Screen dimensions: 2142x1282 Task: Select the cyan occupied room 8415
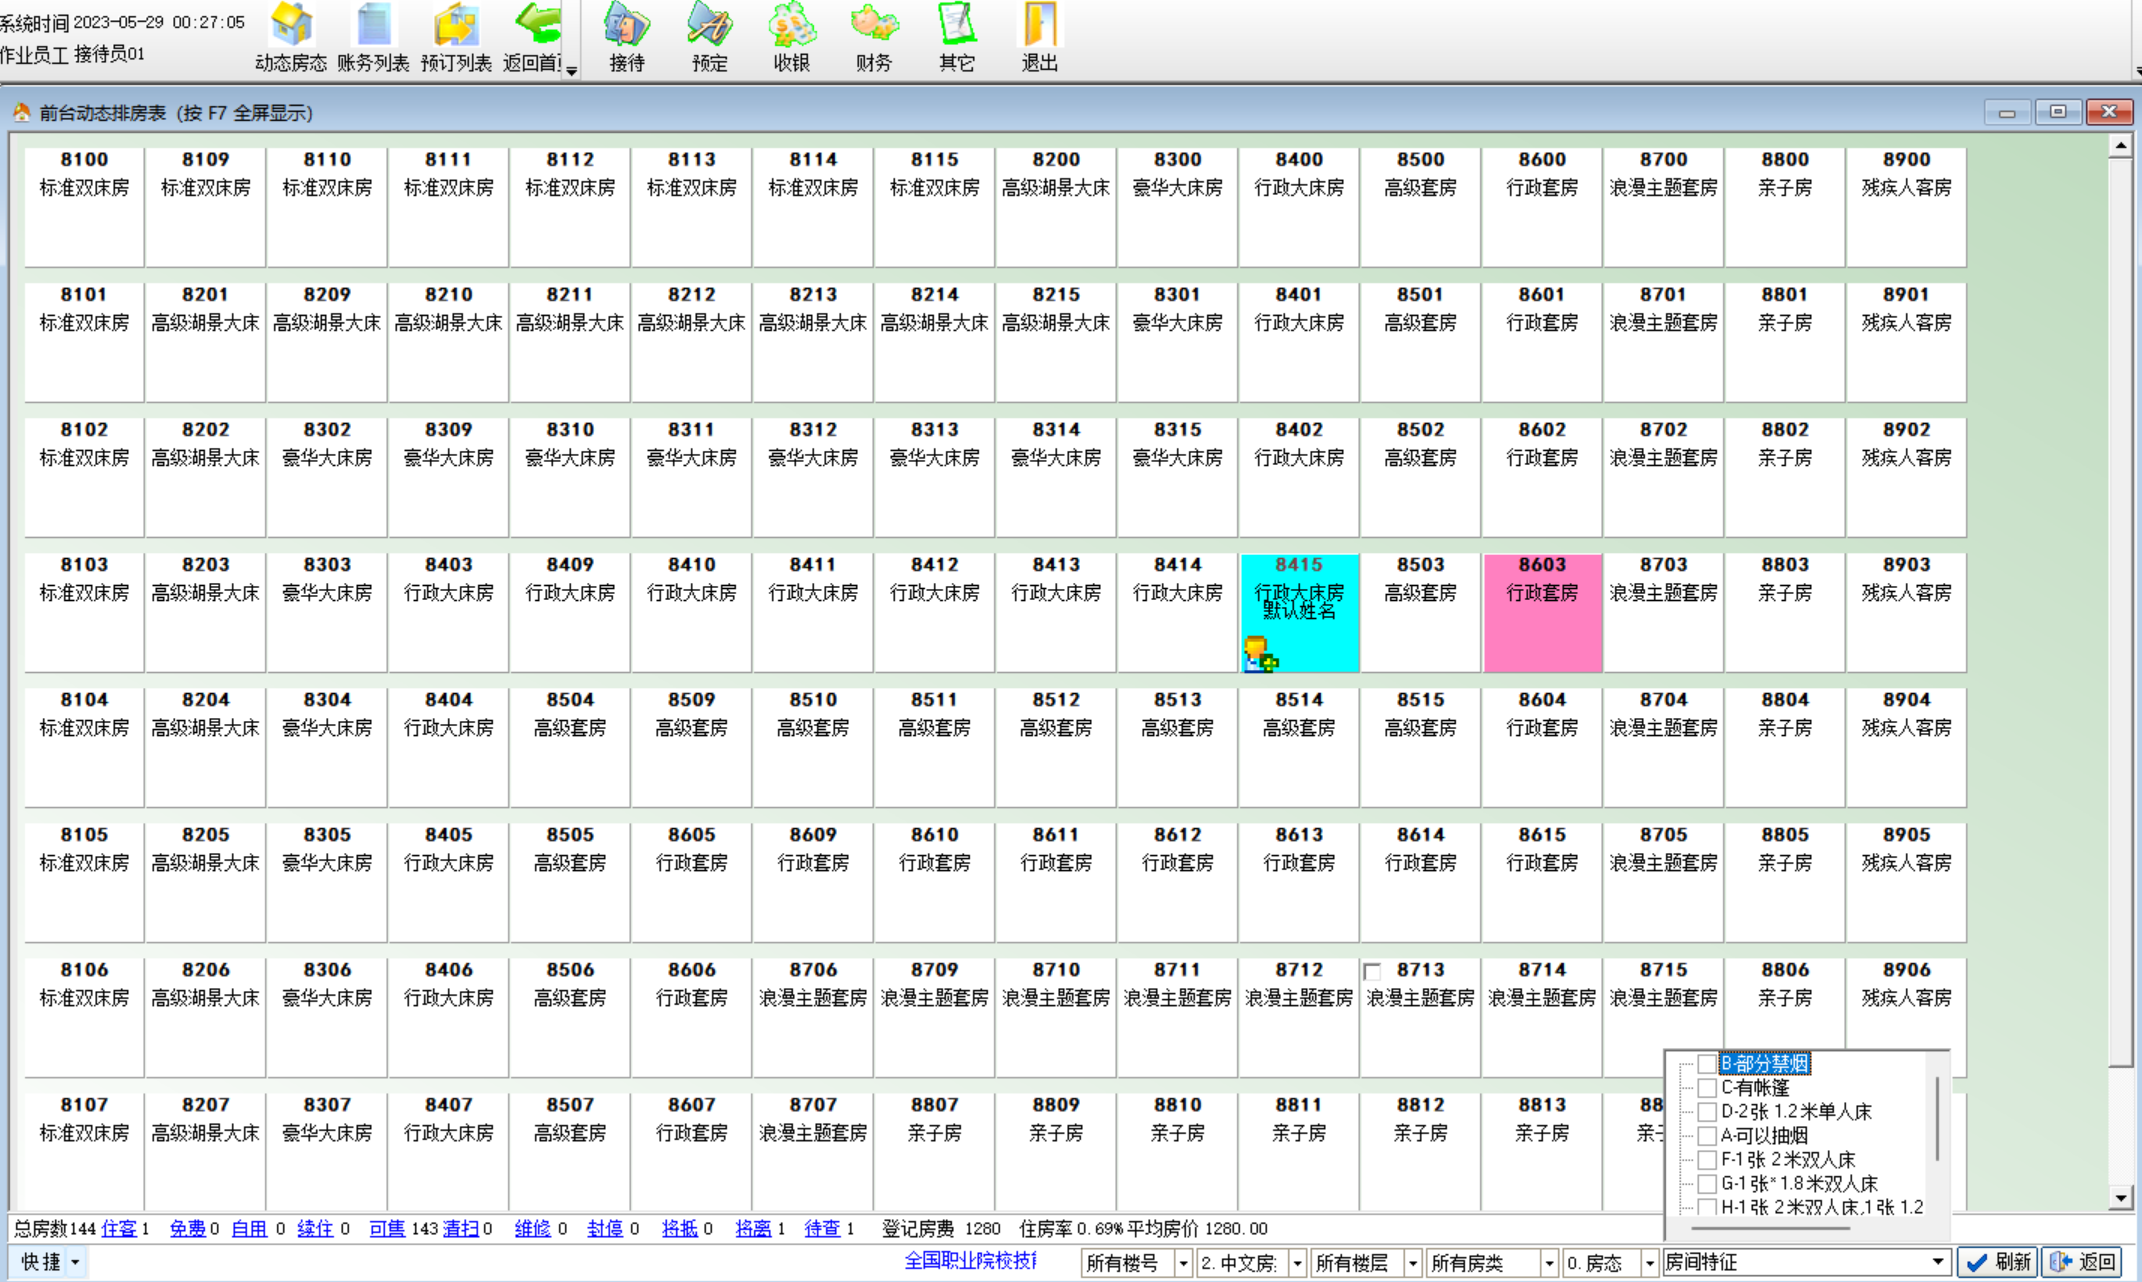point(1299,612)
